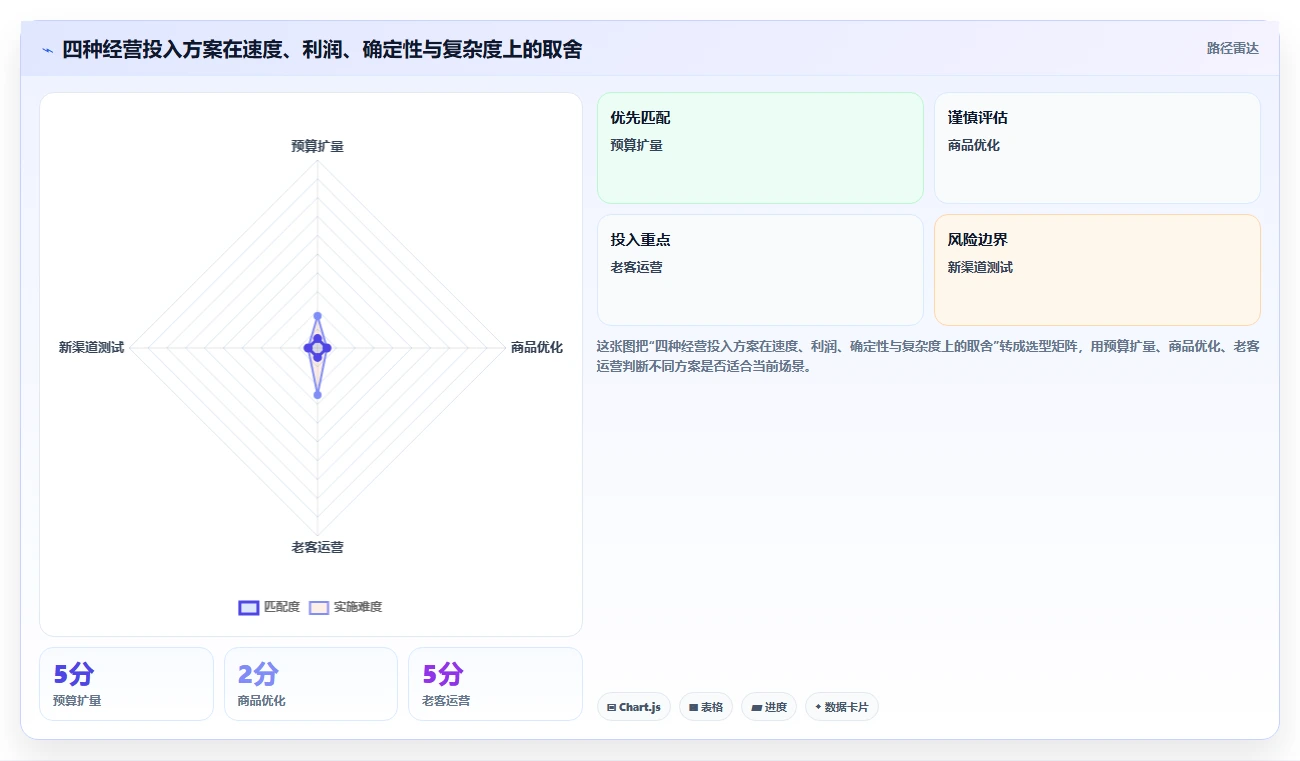Open the 优先匹配 card

click(x=760, y=148)
